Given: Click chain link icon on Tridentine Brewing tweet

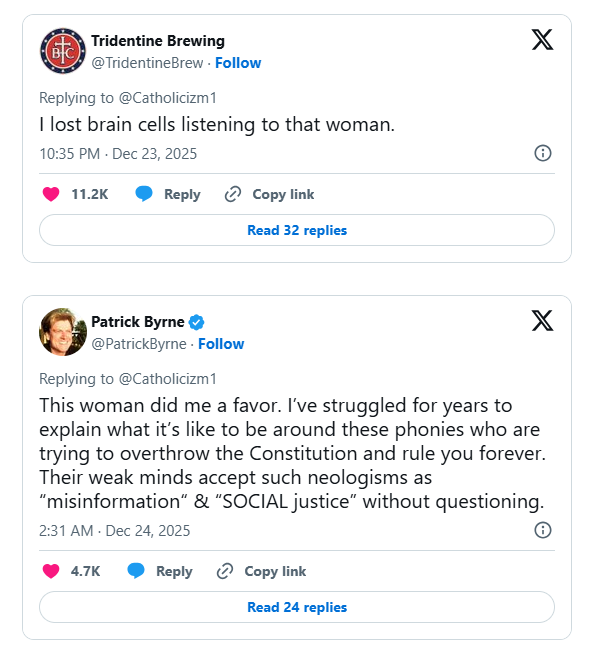Looking at the screenshot, I should pos(233,194).
